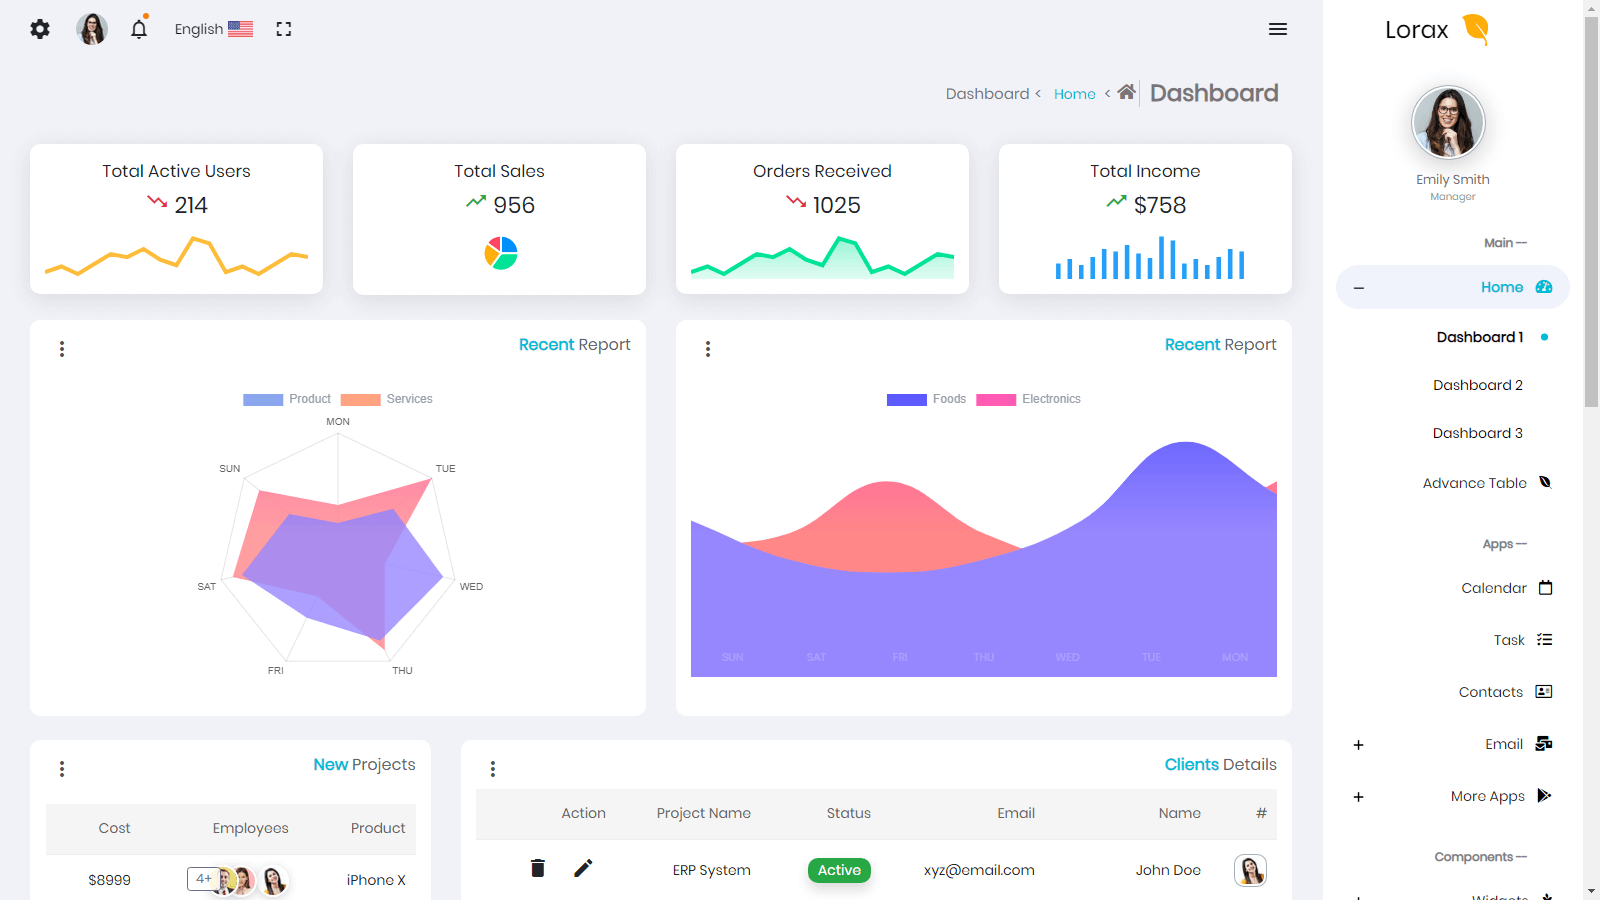Select the Task list icon in the sidebar

[1544, 639]
